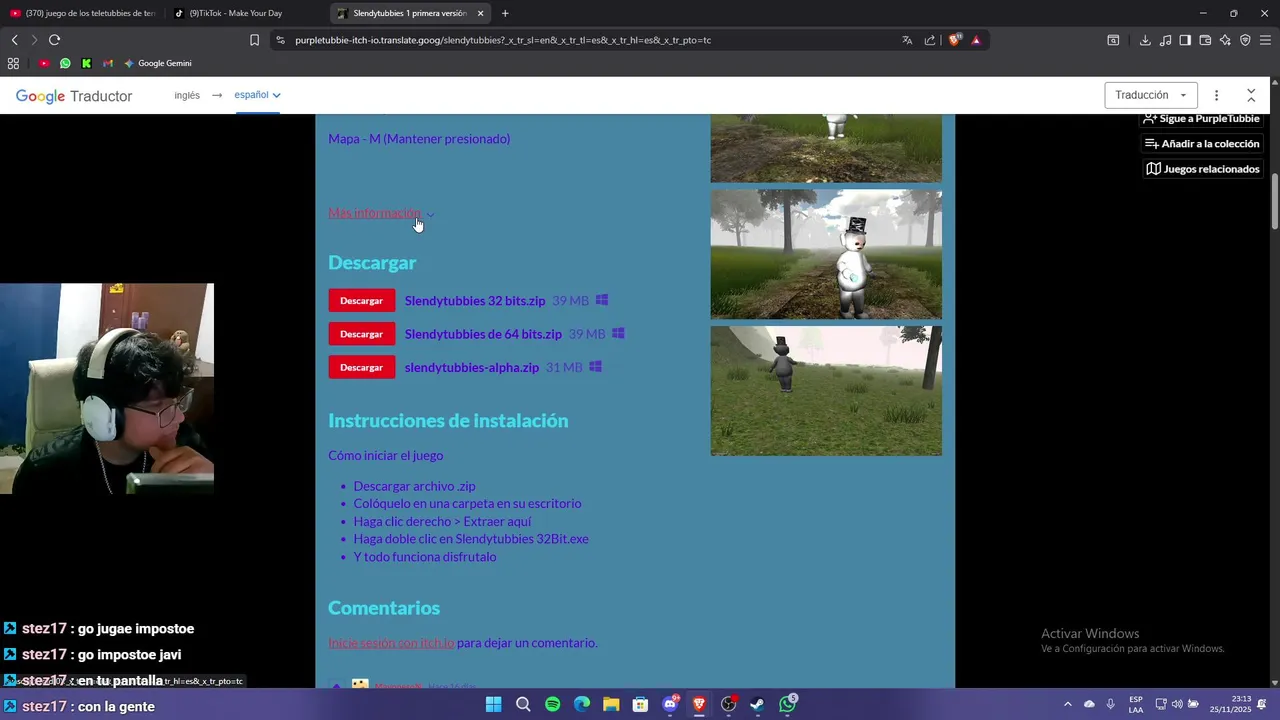This screenshot has width=1280, height=720.
Task: Open WhatsApp bookmark in bookmarks bar
Action: pyautogui.click(x=65, y=63)
